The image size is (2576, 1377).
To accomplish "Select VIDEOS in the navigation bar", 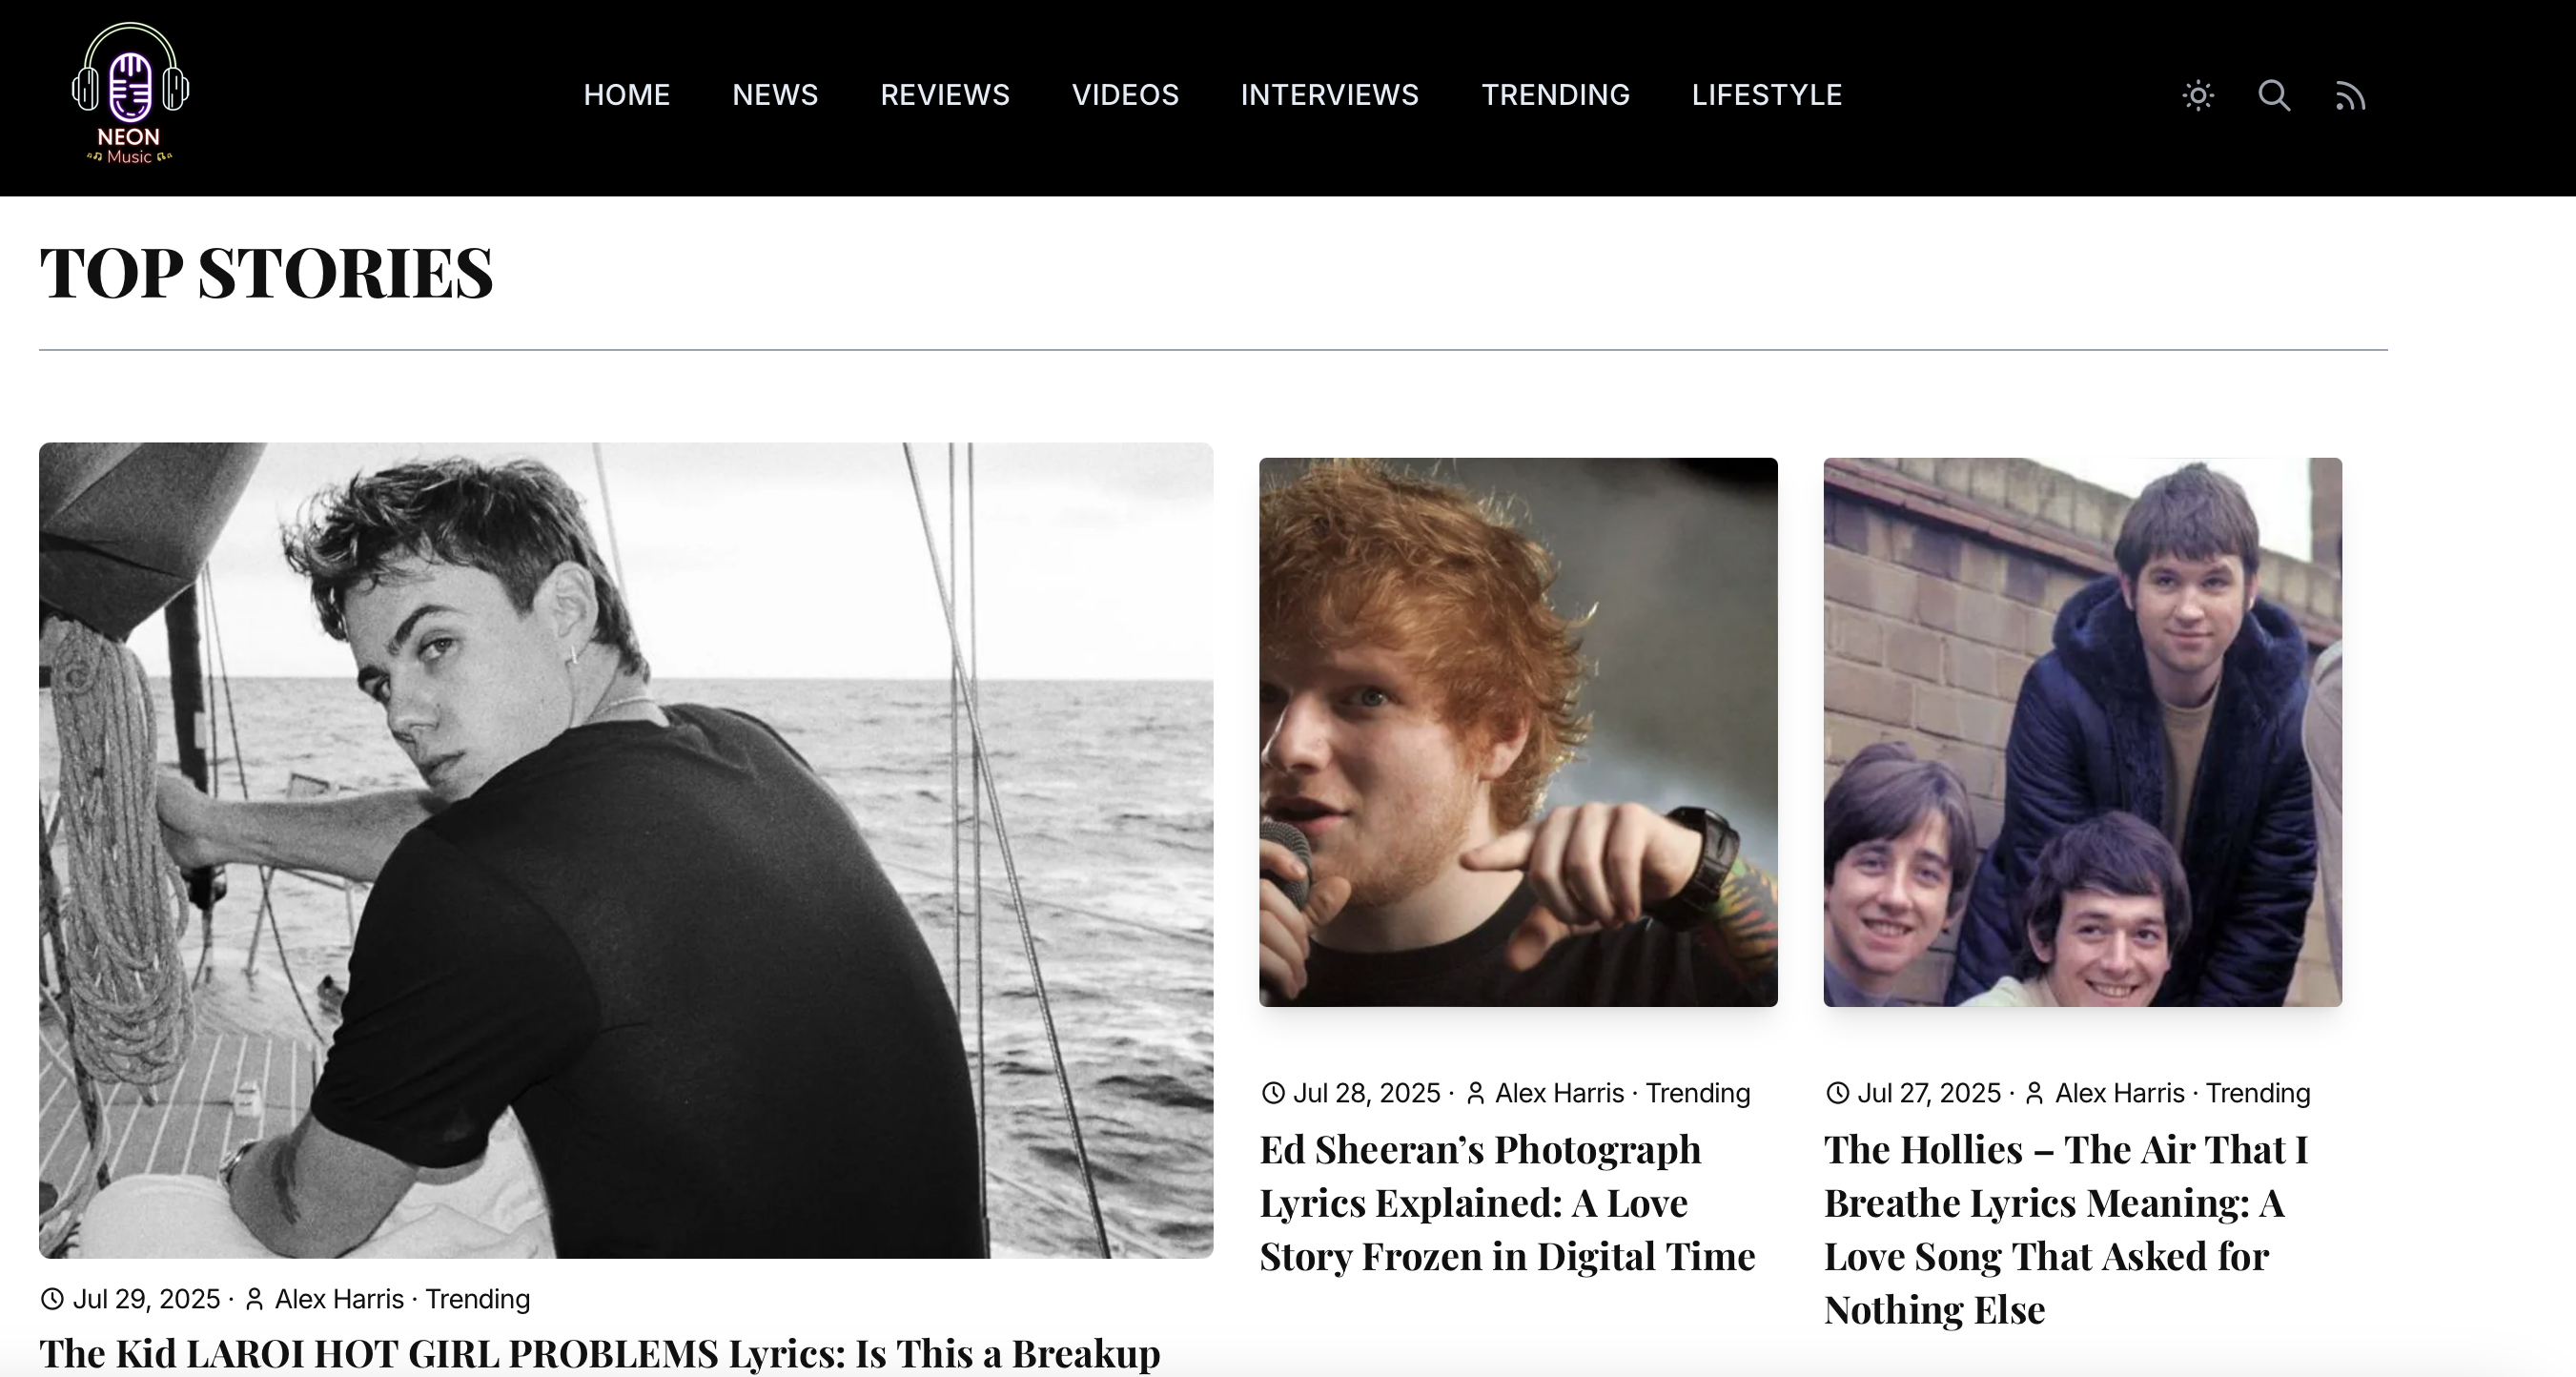I will tap(1126, 95).
